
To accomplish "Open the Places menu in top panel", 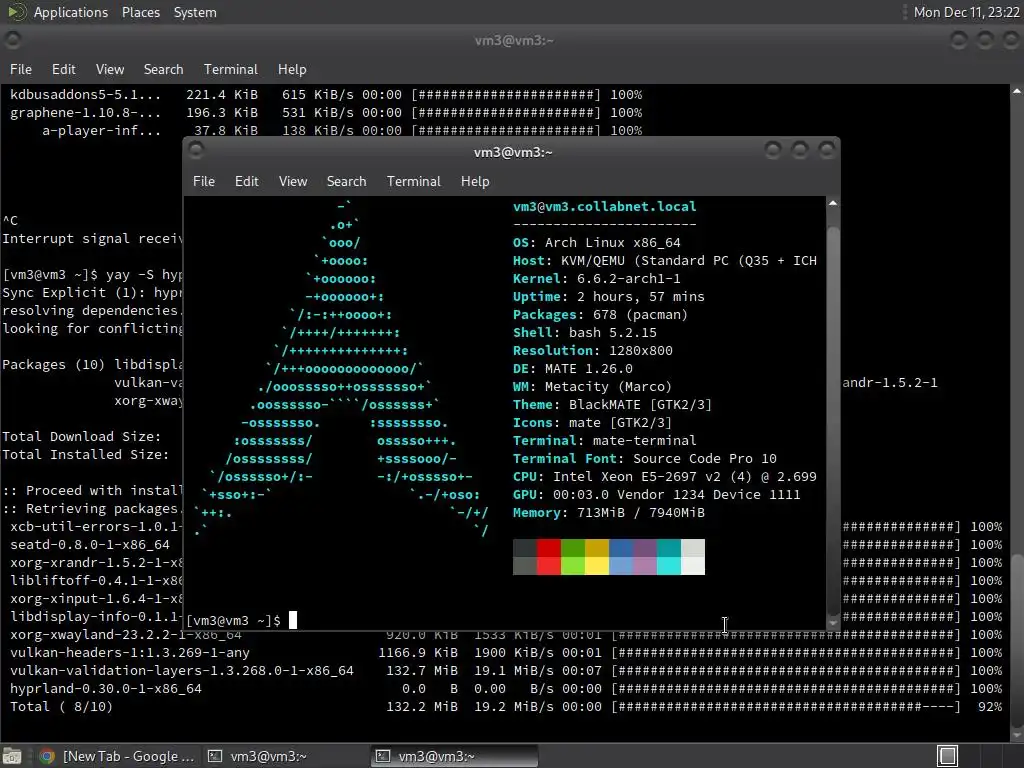I will click(x=140, y=12).
